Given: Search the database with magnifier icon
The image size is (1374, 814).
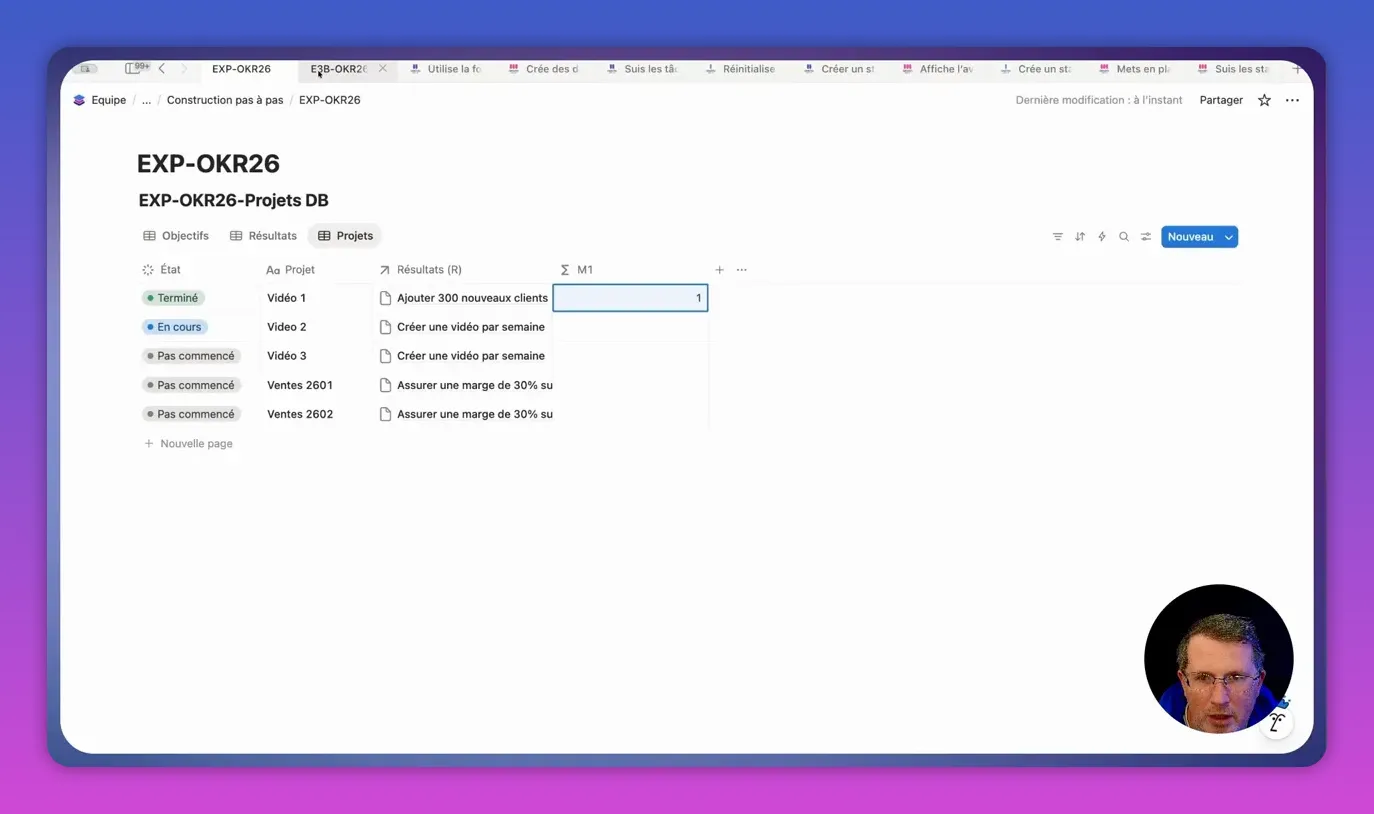Looking at the screenshot, I should coord(1124,237).
